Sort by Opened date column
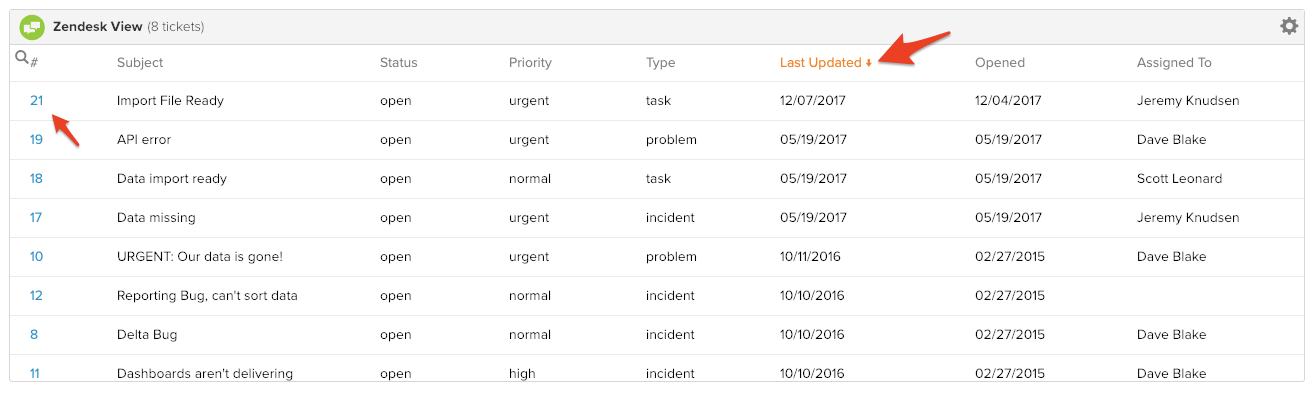1313x393 pixels. (x=1000, y=62)
